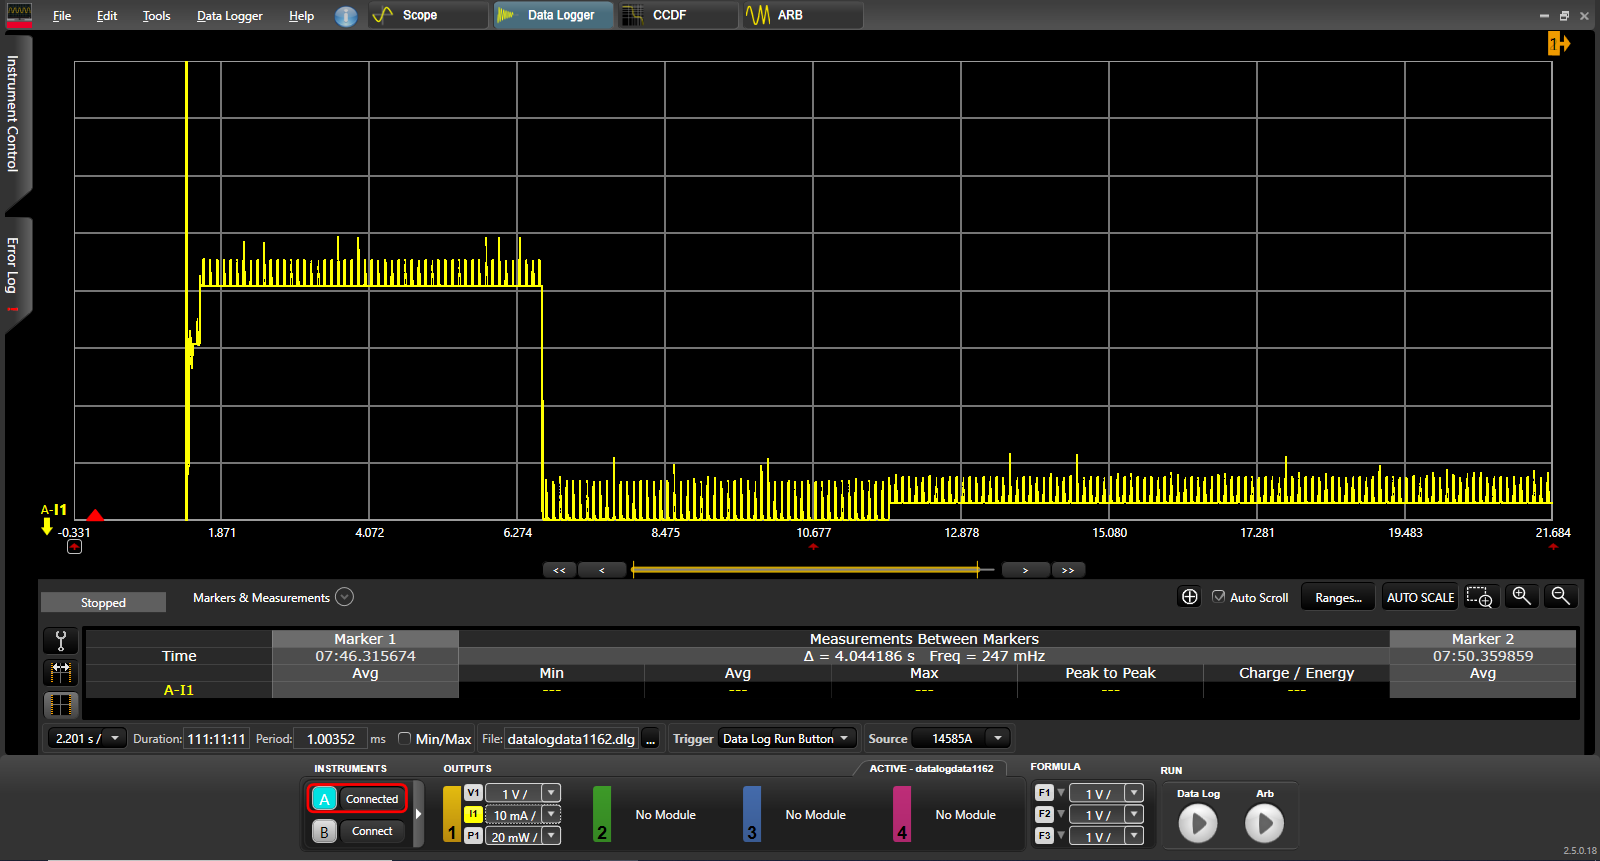Click the AUTO SCALE button
1600x861 pixels.
point(1420,597)
